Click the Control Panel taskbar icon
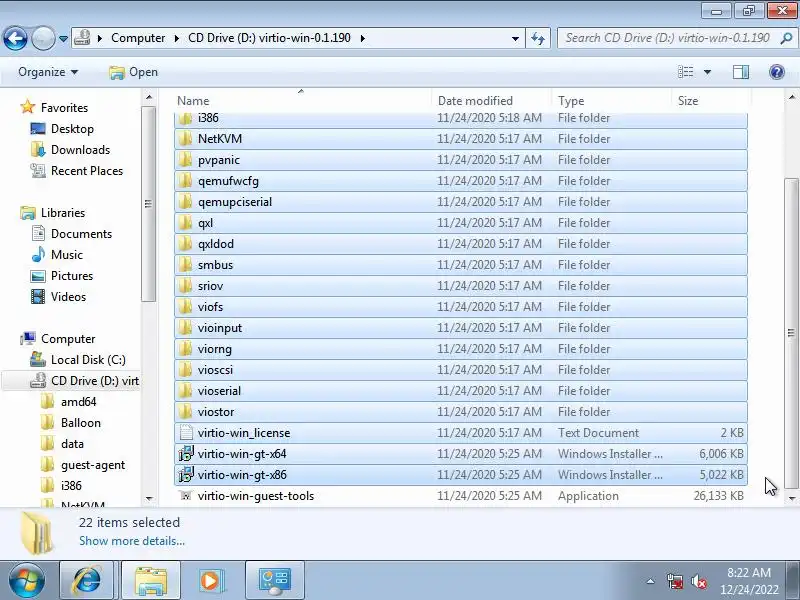Image resolution: width=800 pixels, height=600 pixels. (275, 580)
